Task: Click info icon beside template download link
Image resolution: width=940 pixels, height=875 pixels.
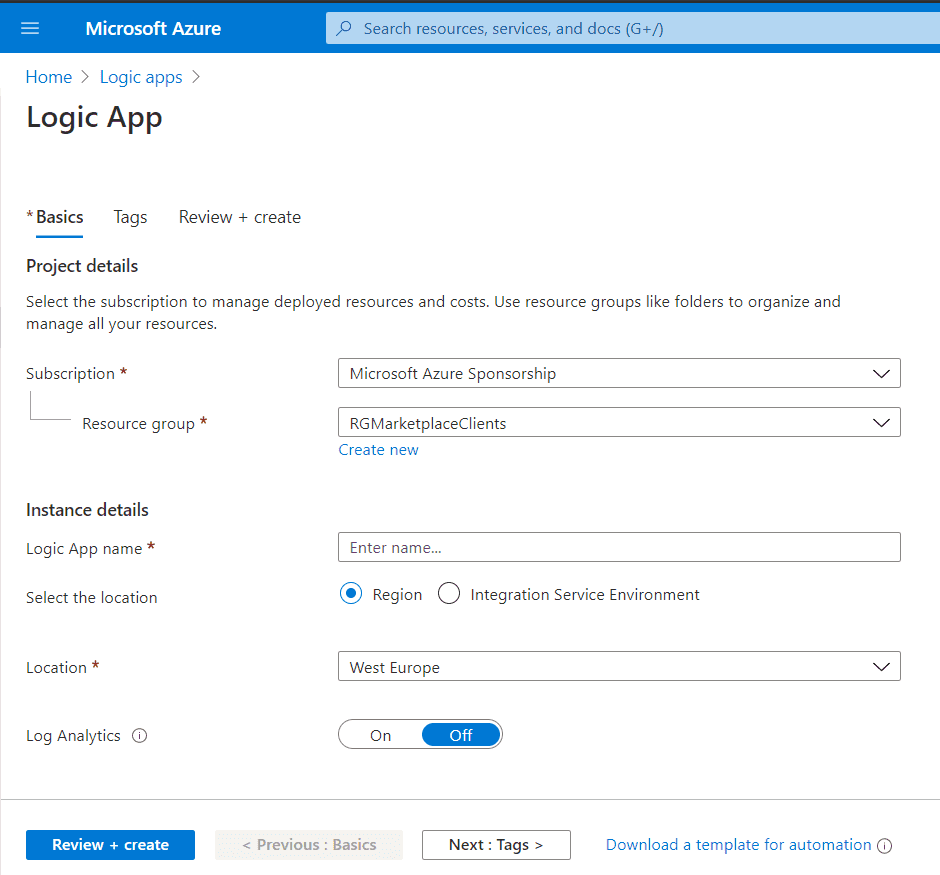Action: click(x=884, y=846)
